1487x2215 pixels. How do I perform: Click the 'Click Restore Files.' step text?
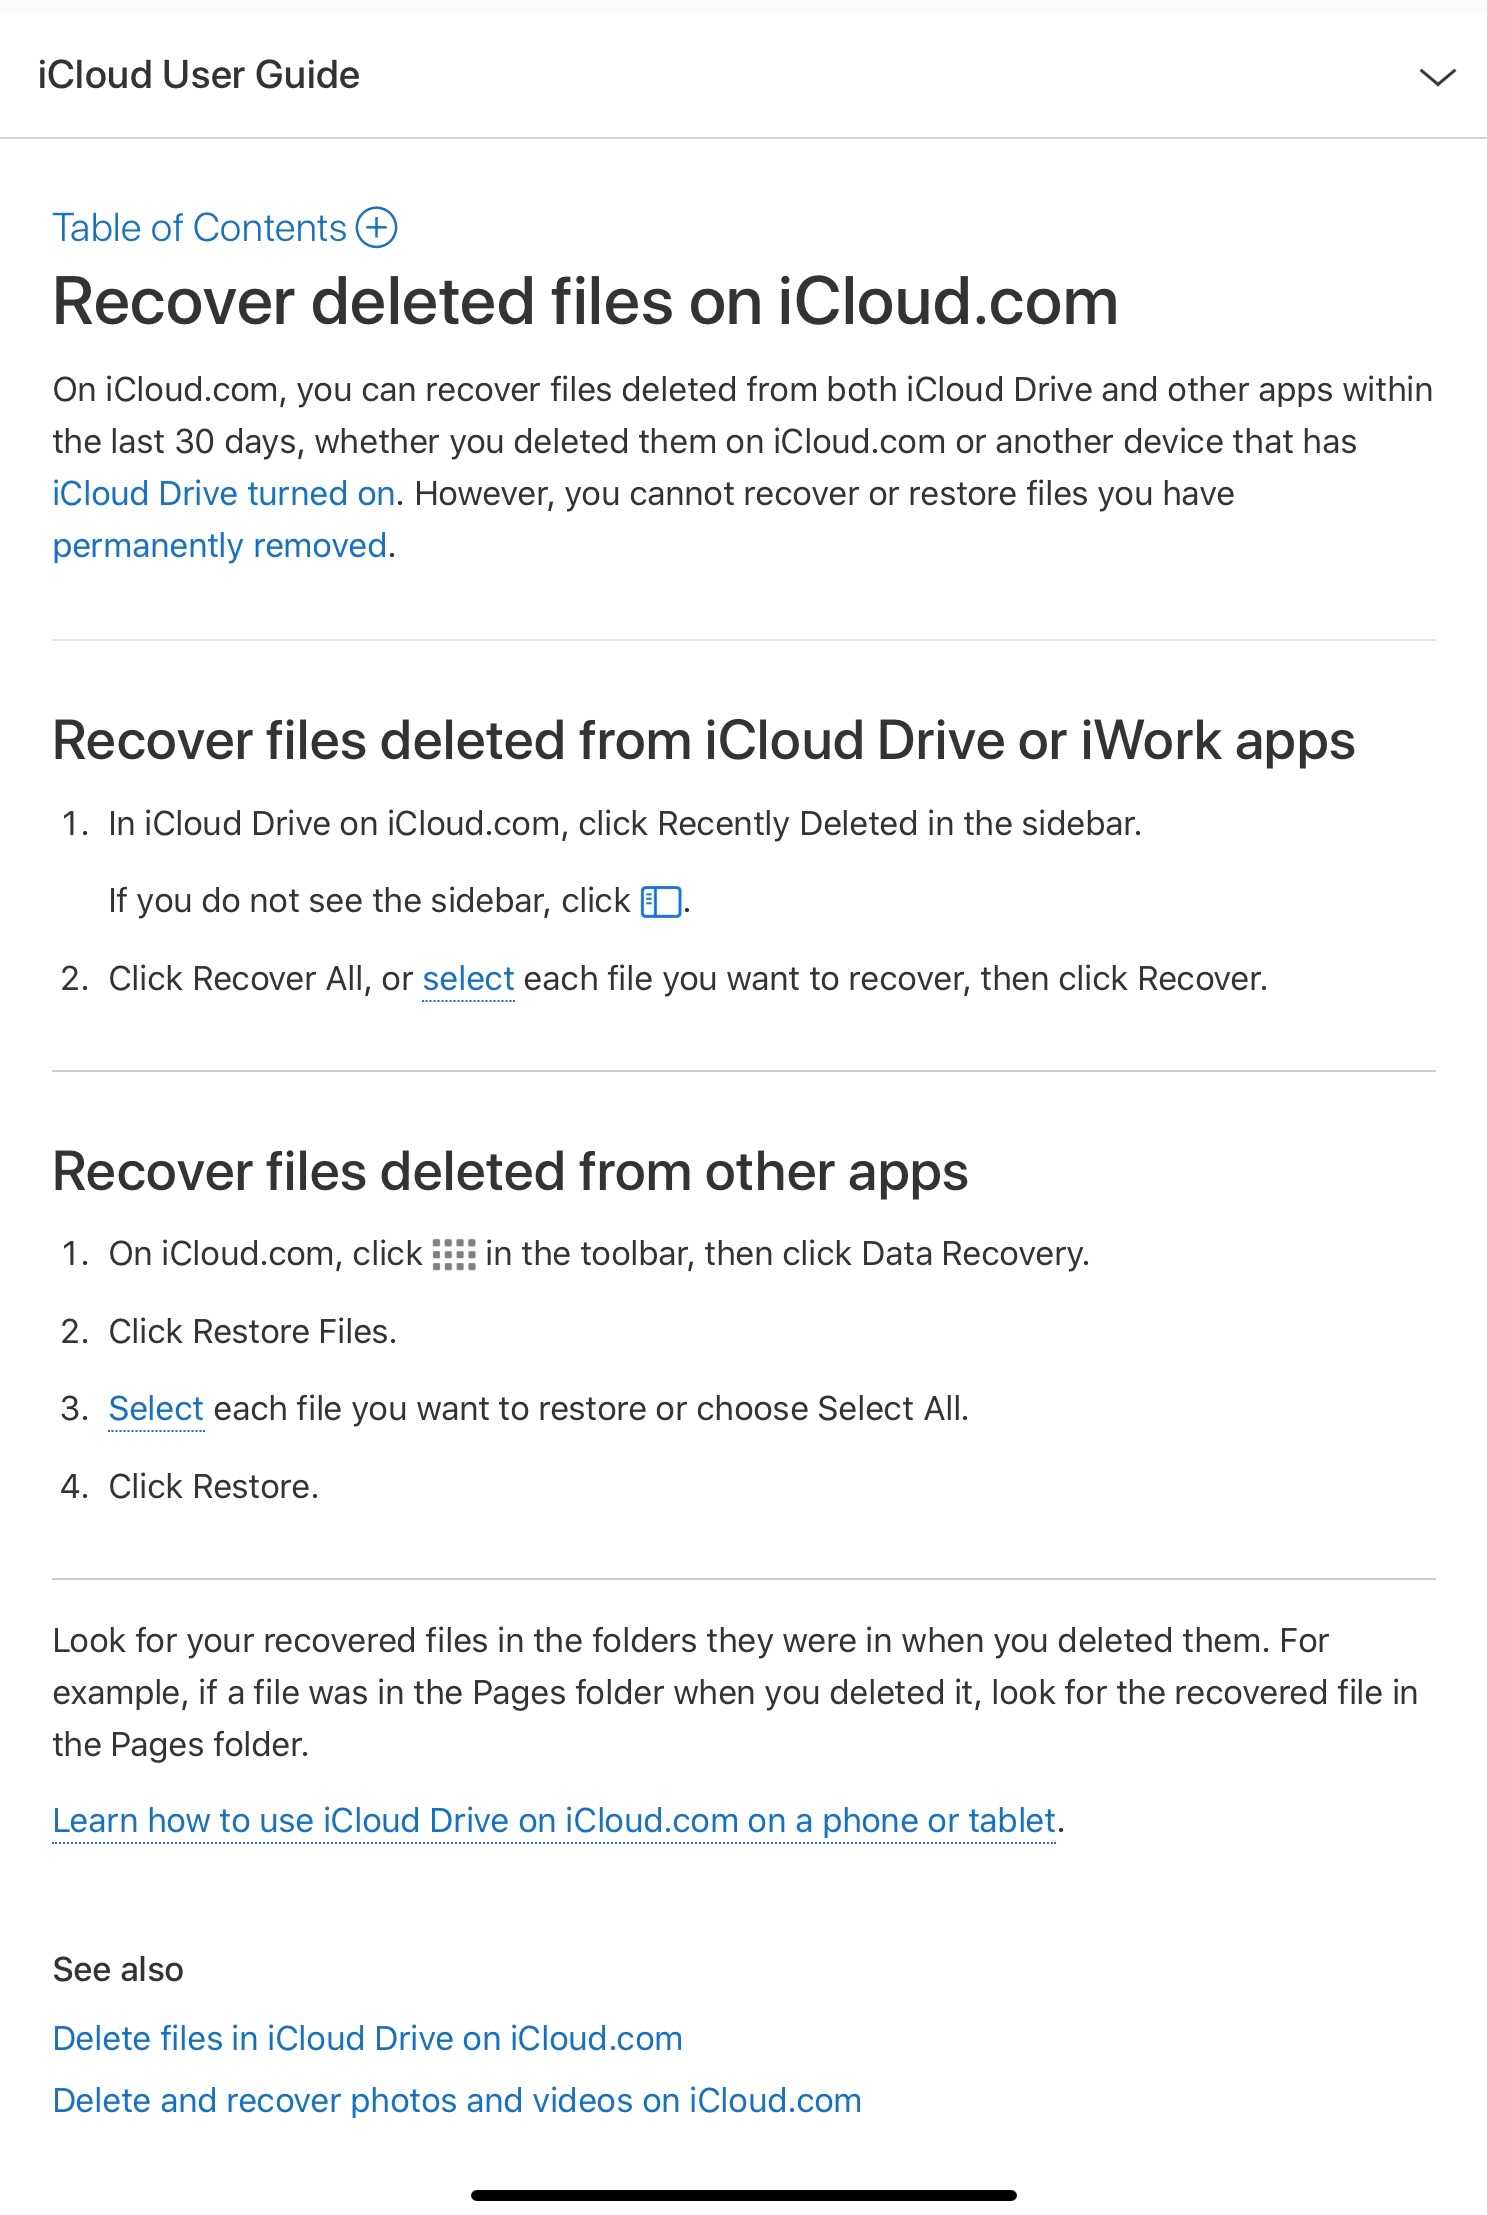point(253,1331)
